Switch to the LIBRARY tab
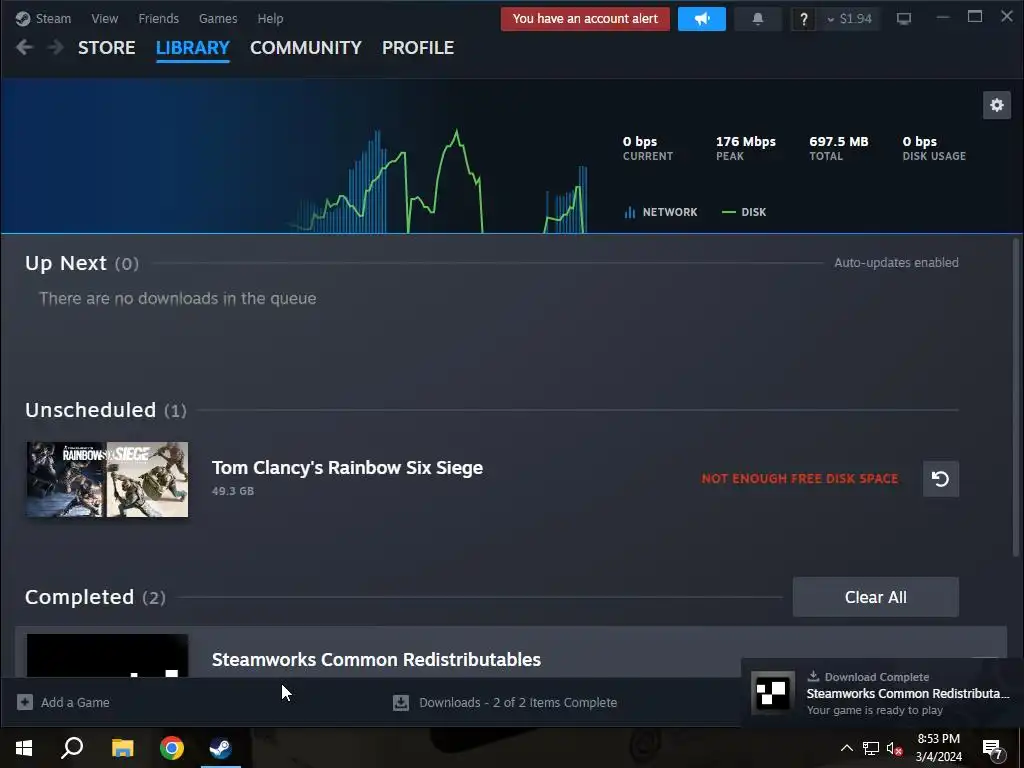 (x=193, y=48)
